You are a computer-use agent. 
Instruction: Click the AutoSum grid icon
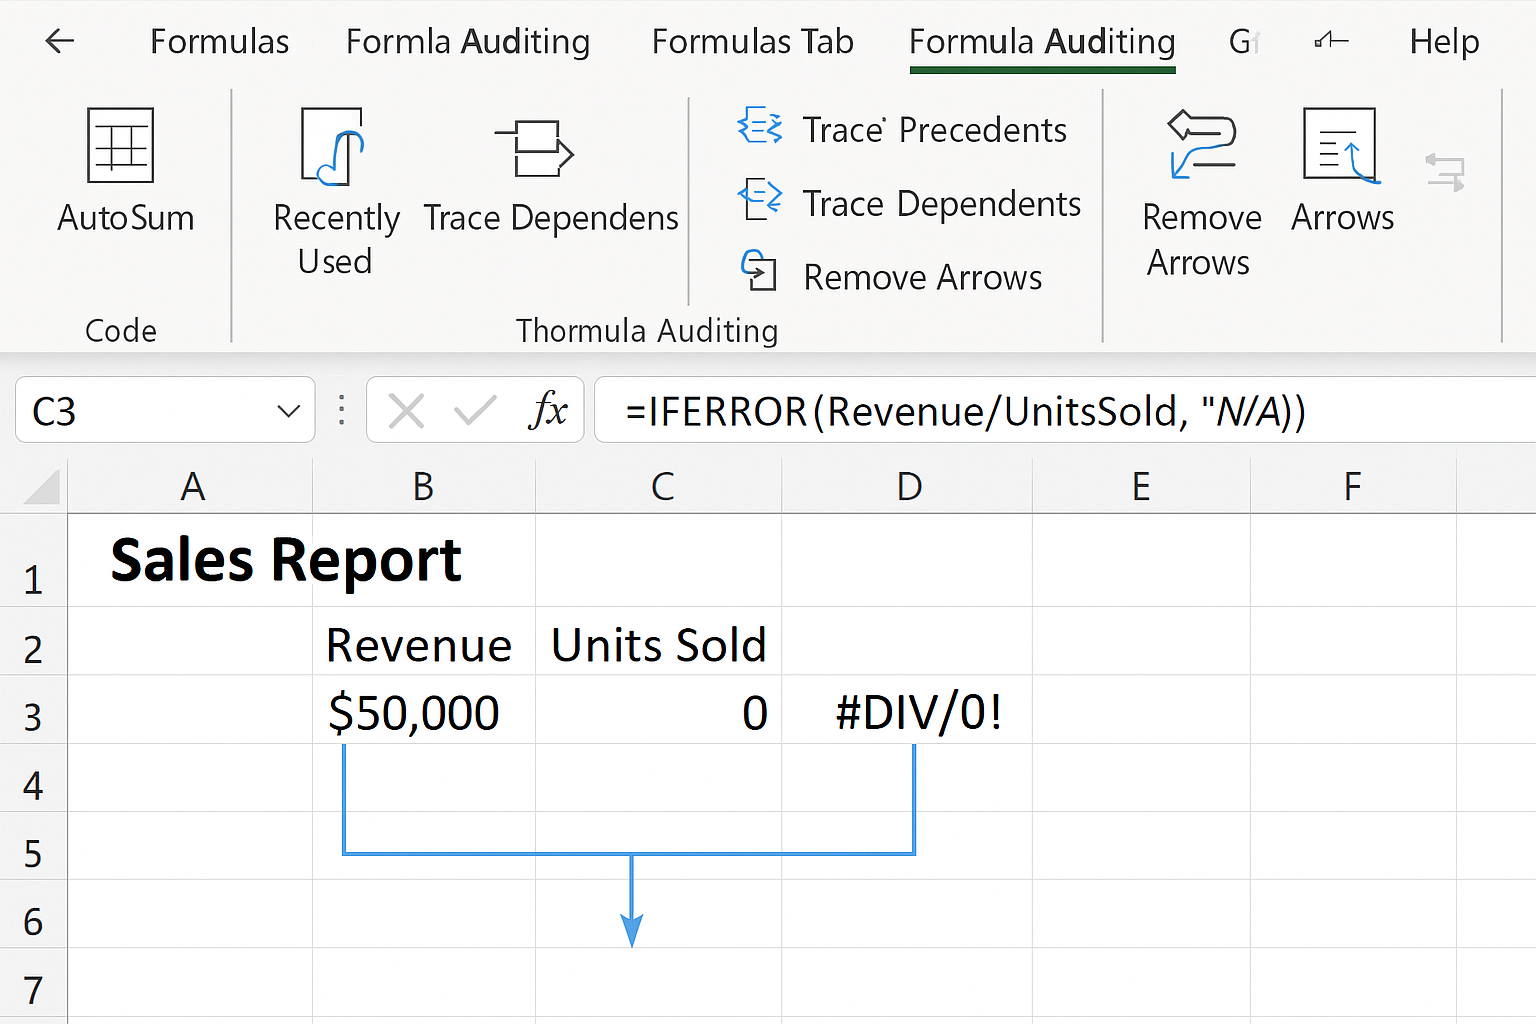coord(121,146)
